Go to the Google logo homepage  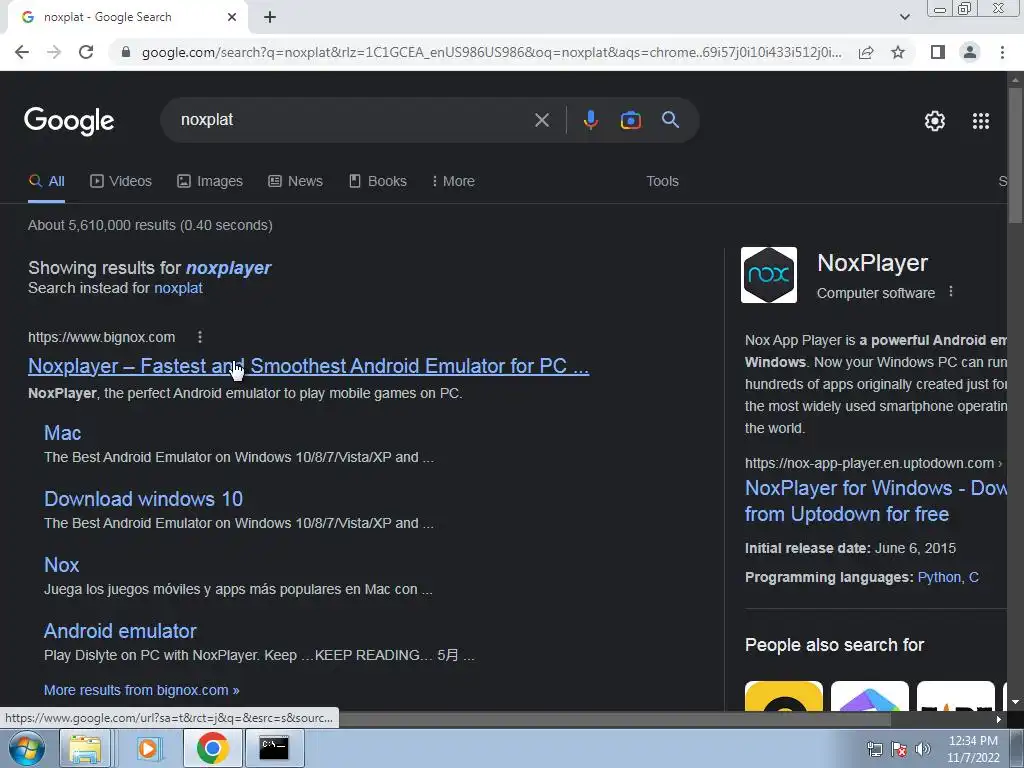pos(69,121)
